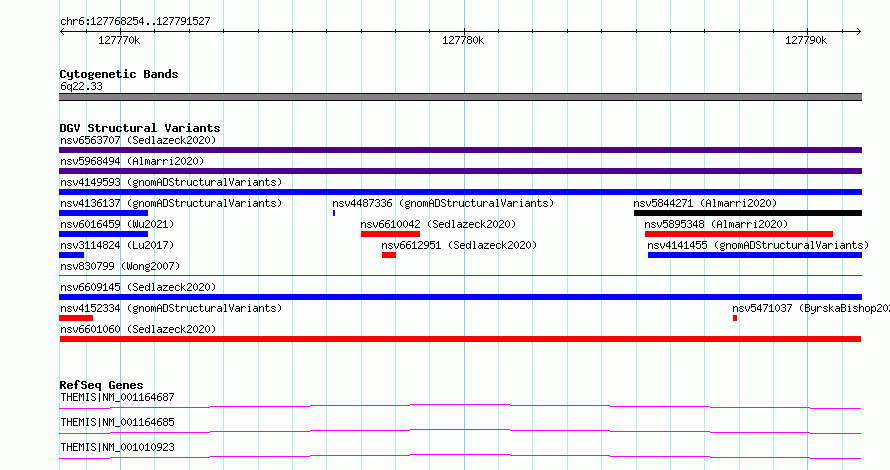Click the THEMIS NM_001010923 magenta transcript line
Viewport: 890px width, 470px height.
pos(460,456)
